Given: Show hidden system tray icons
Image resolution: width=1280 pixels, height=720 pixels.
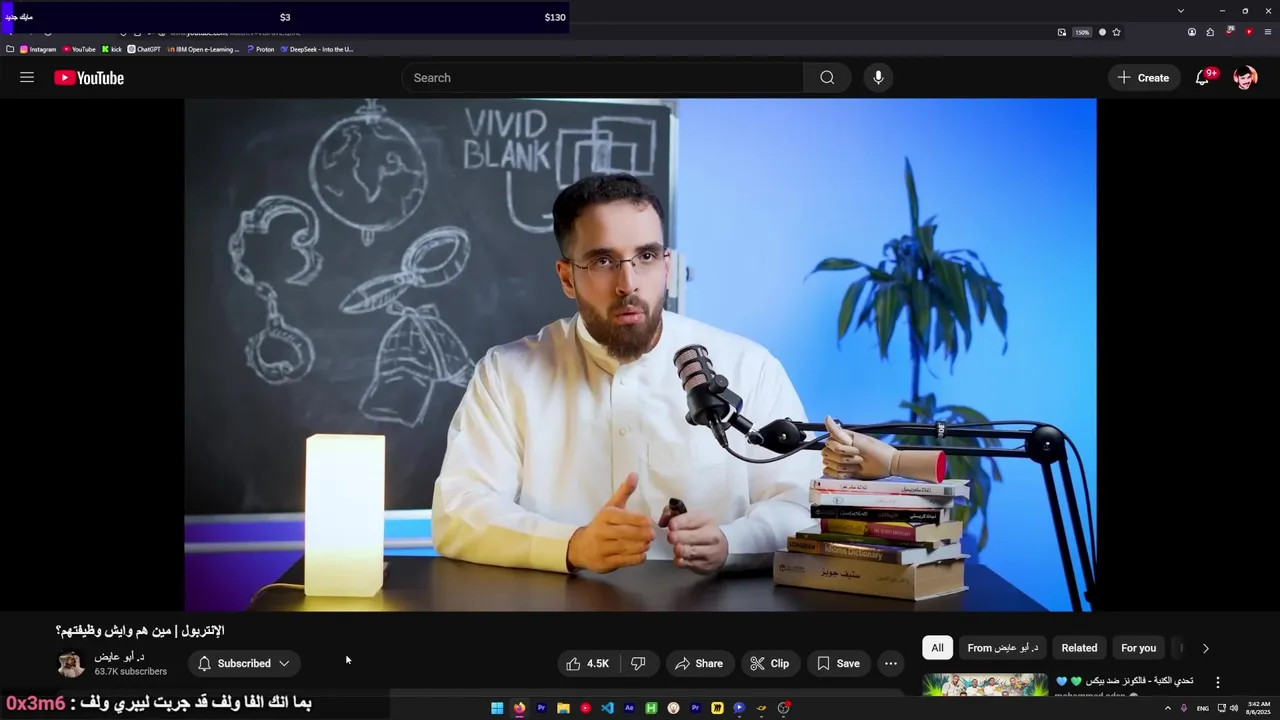Looking at the screenshot, I should coord(1167,708).
